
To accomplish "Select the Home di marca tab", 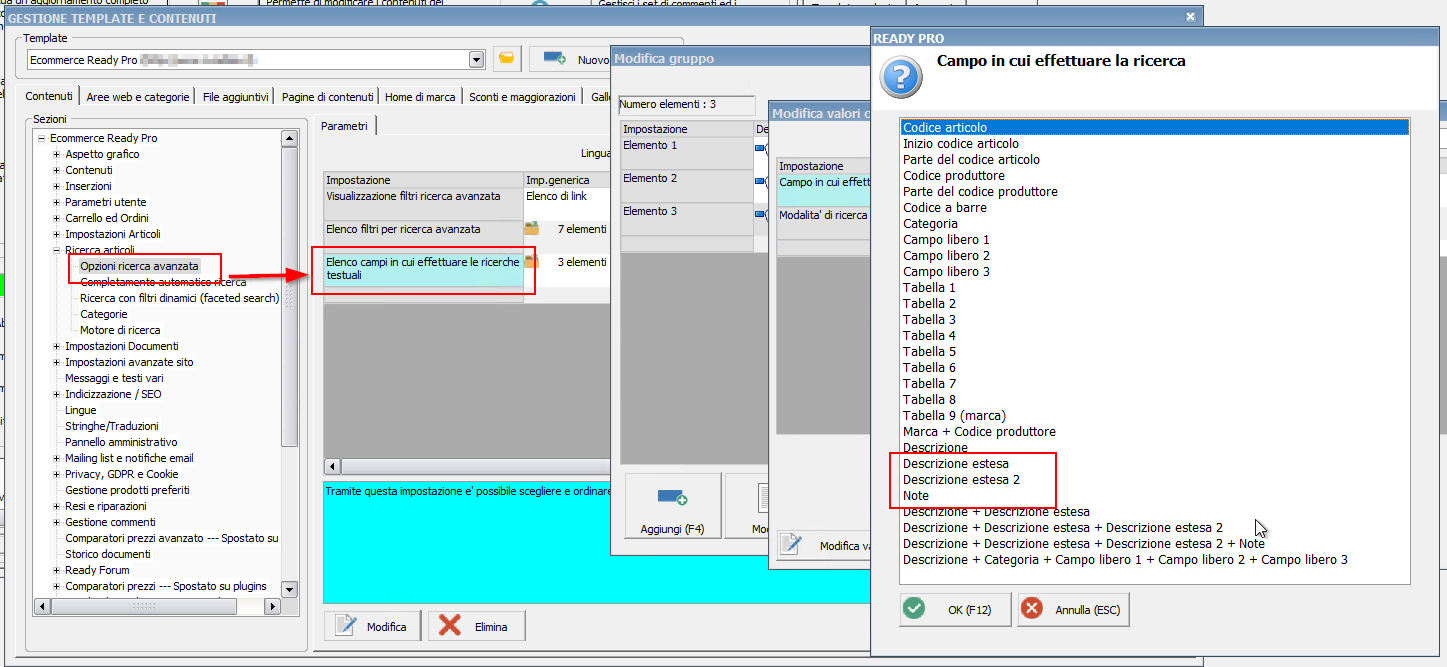I will 420,97.
